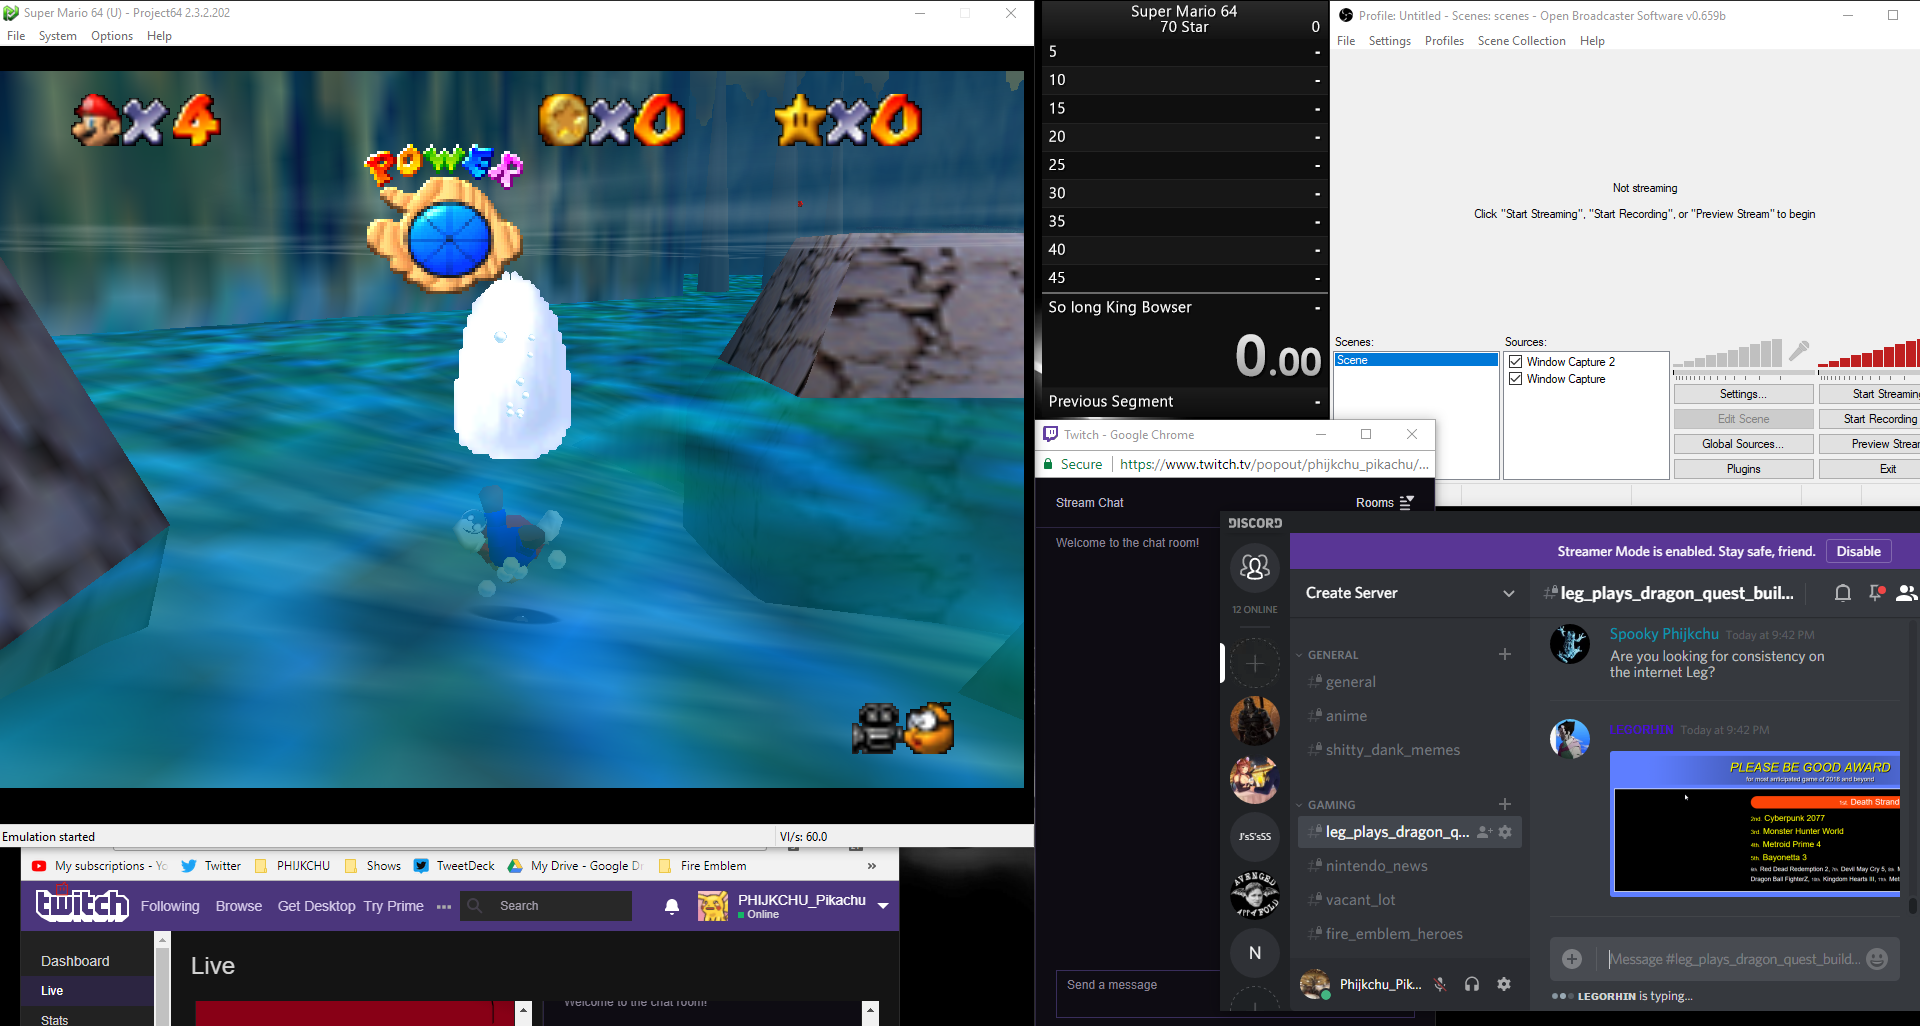Screen dimensions: 1920x1026
Task: Open the N server in Discord
Action: [1255, 953]
